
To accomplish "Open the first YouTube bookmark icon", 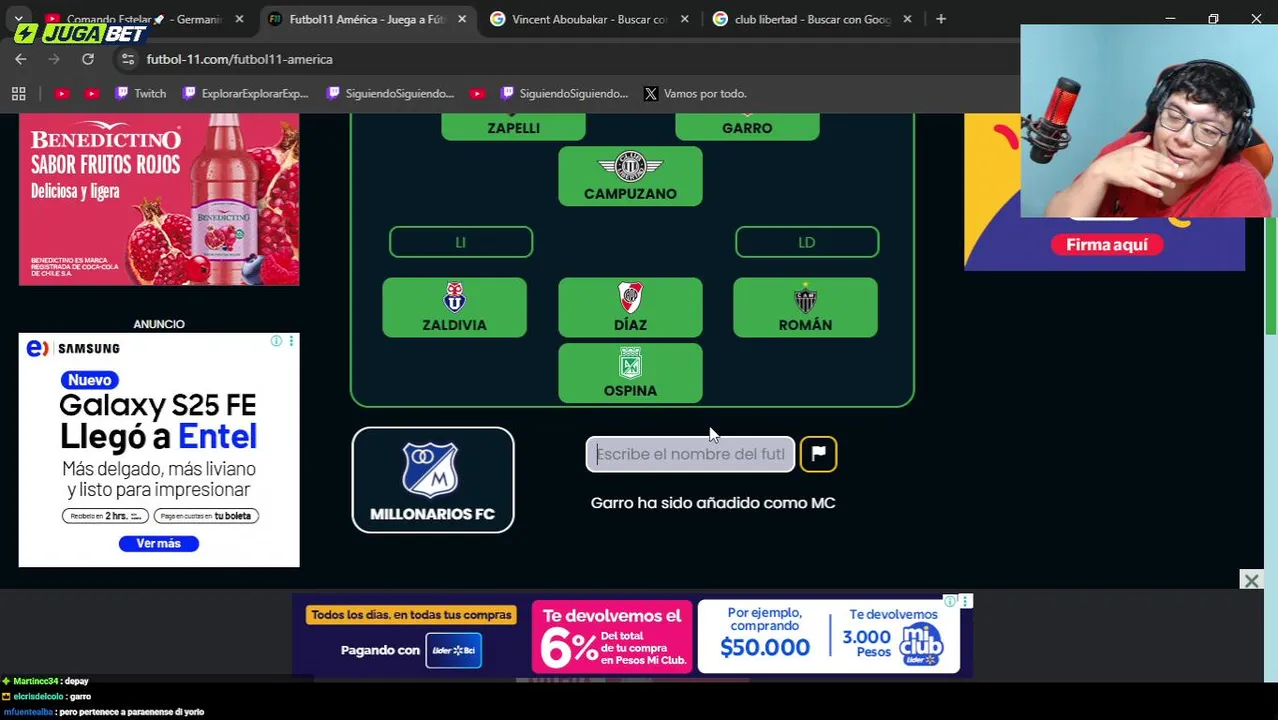I will (61, 93).
